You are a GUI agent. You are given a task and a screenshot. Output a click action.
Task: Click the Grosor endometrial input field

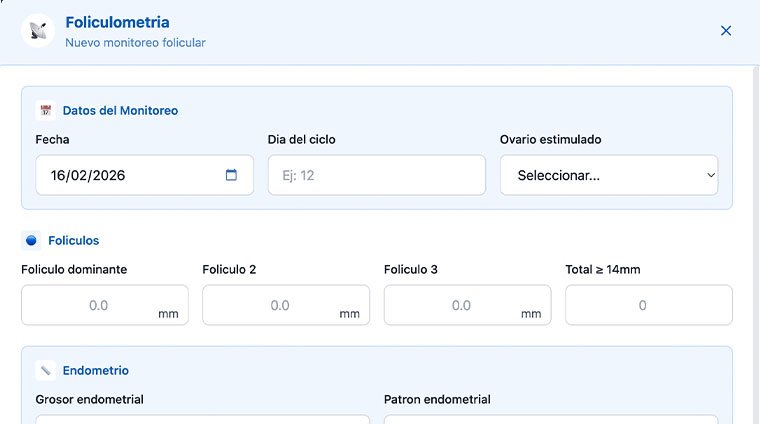coord(203,419)
